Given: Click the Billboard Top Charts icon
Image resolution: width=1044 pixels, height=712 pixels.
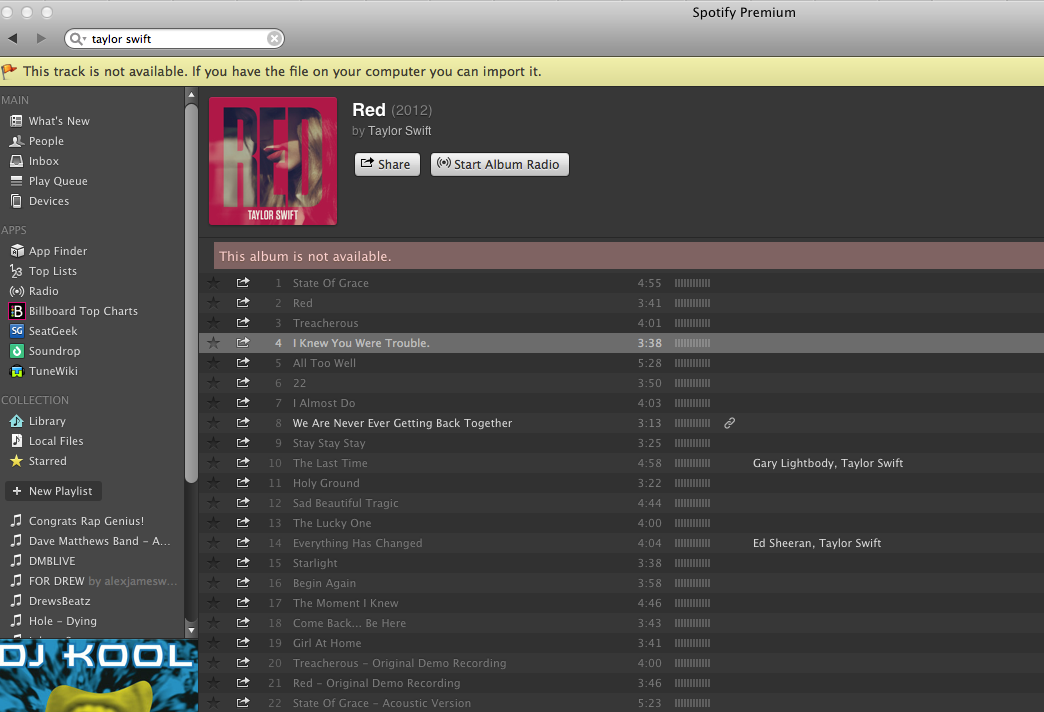Looking at the screenshot, I should pos(17,310).
